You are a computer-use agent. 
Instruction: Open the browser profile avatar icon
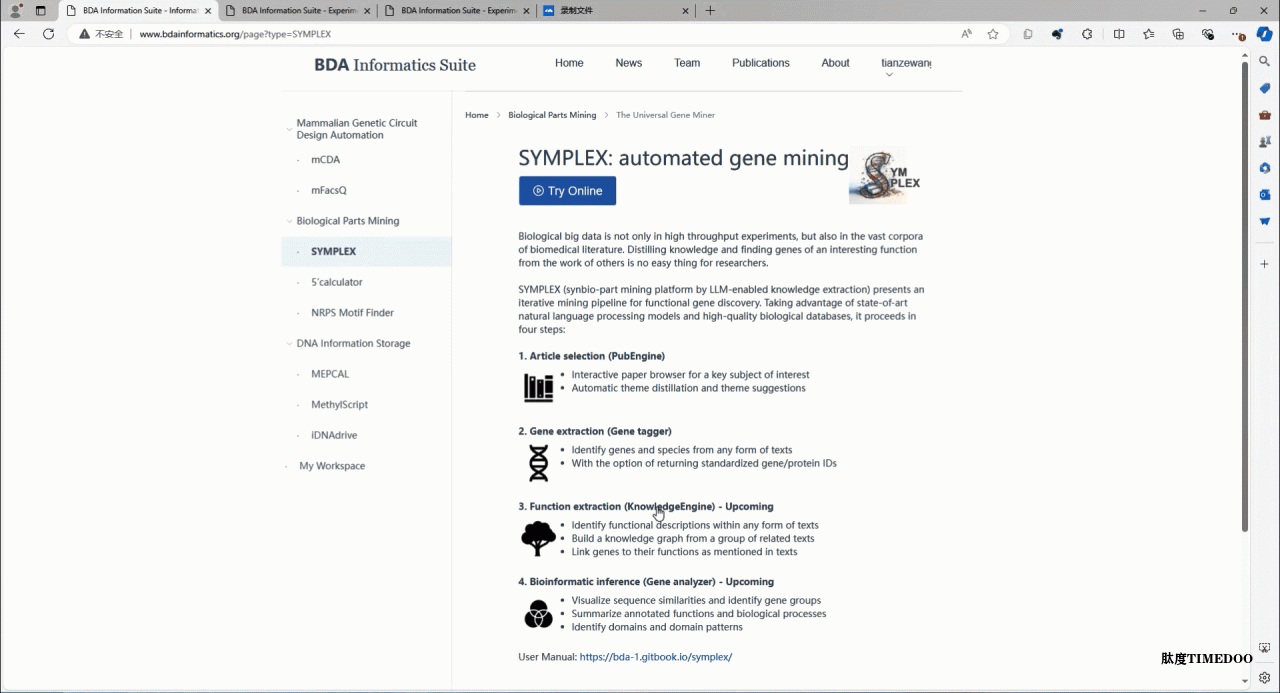click(x=16, y=11)
